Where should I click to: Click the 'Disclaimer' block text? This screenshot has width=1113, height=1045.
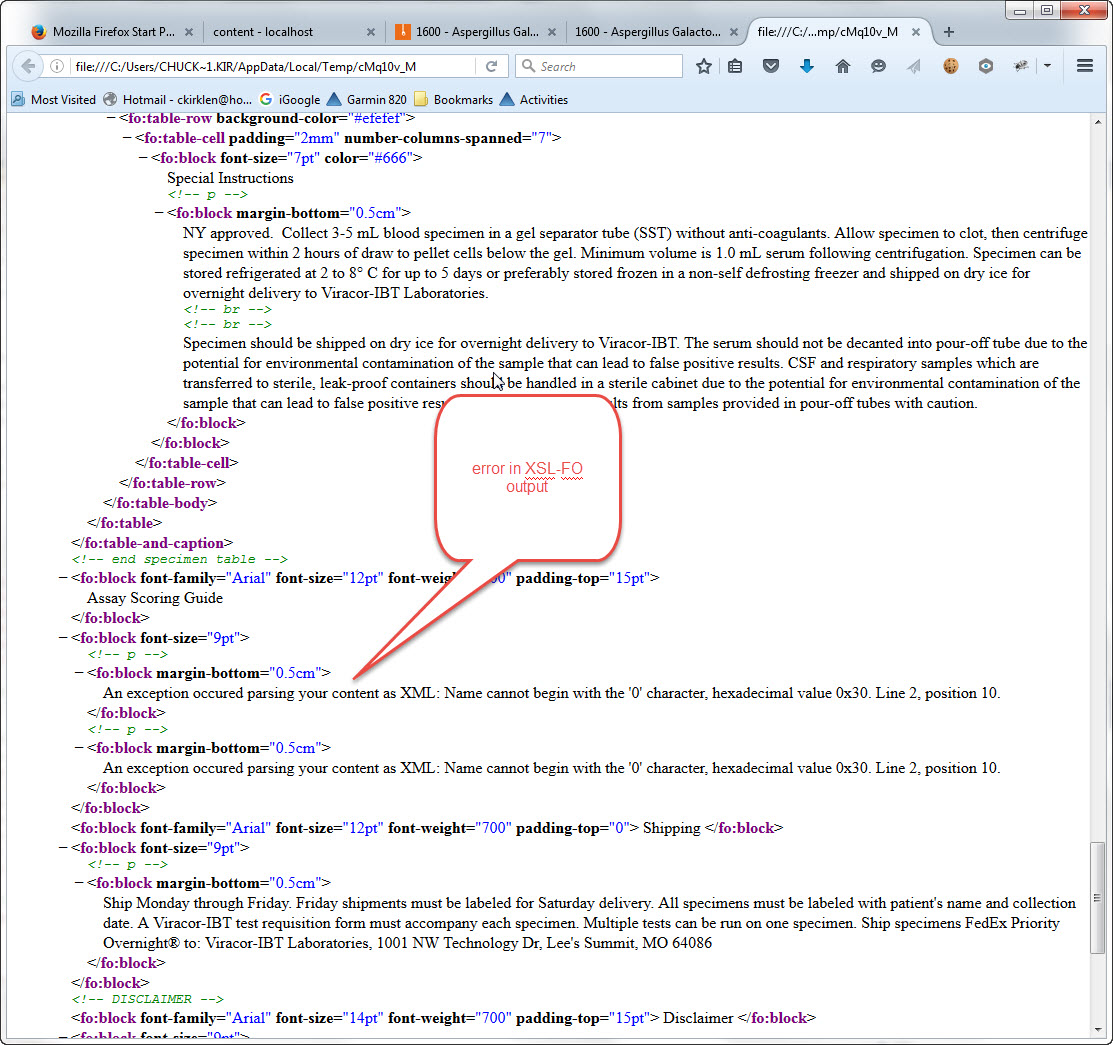click(x=698, y=1018)
